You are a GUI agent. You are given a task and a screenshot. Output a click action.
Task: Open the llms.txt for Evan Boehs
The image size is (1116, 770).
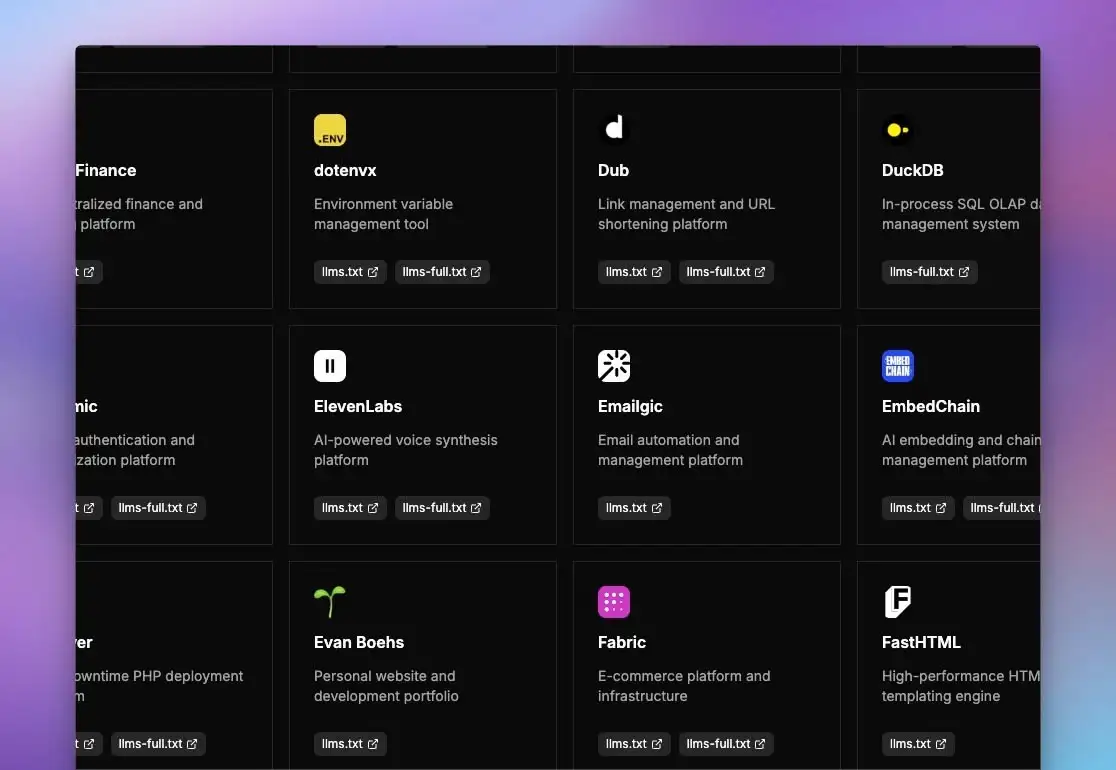(350, 744)
